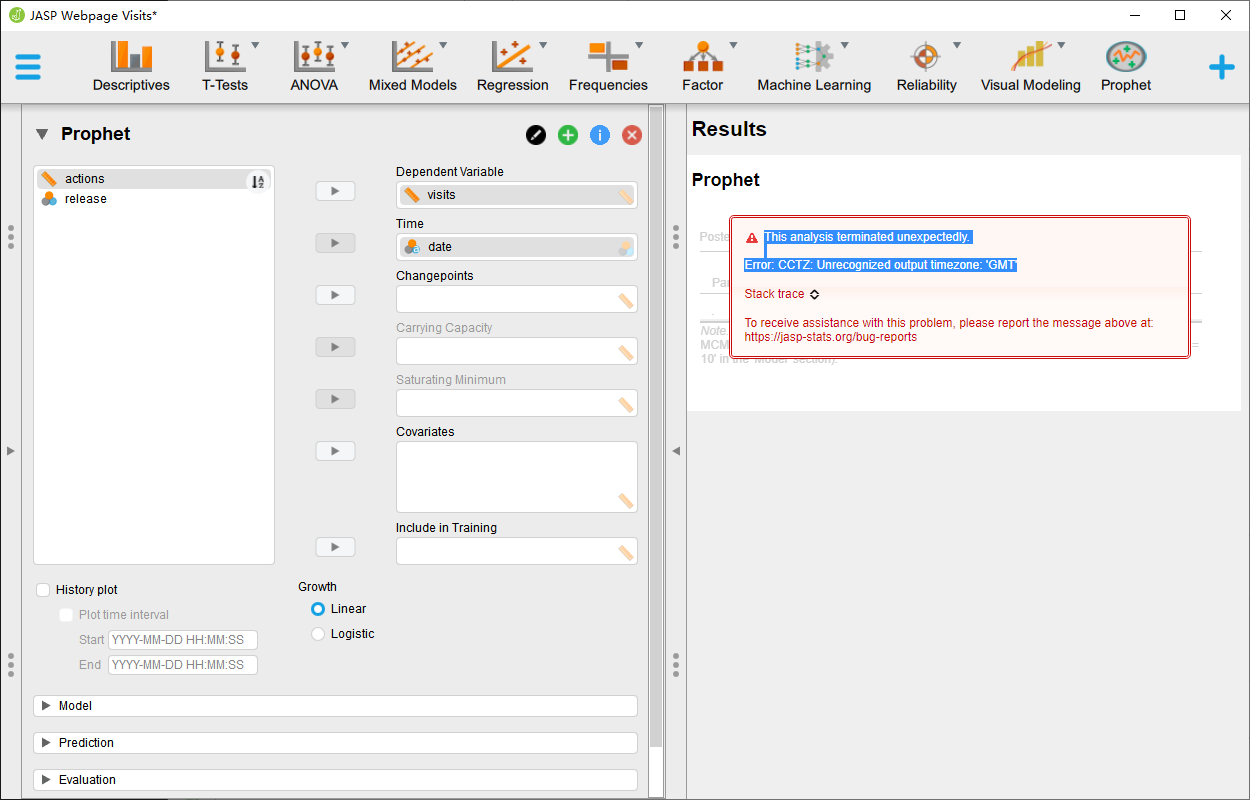
Task: Select the Logistic growth option
Action: coord(318,633)
